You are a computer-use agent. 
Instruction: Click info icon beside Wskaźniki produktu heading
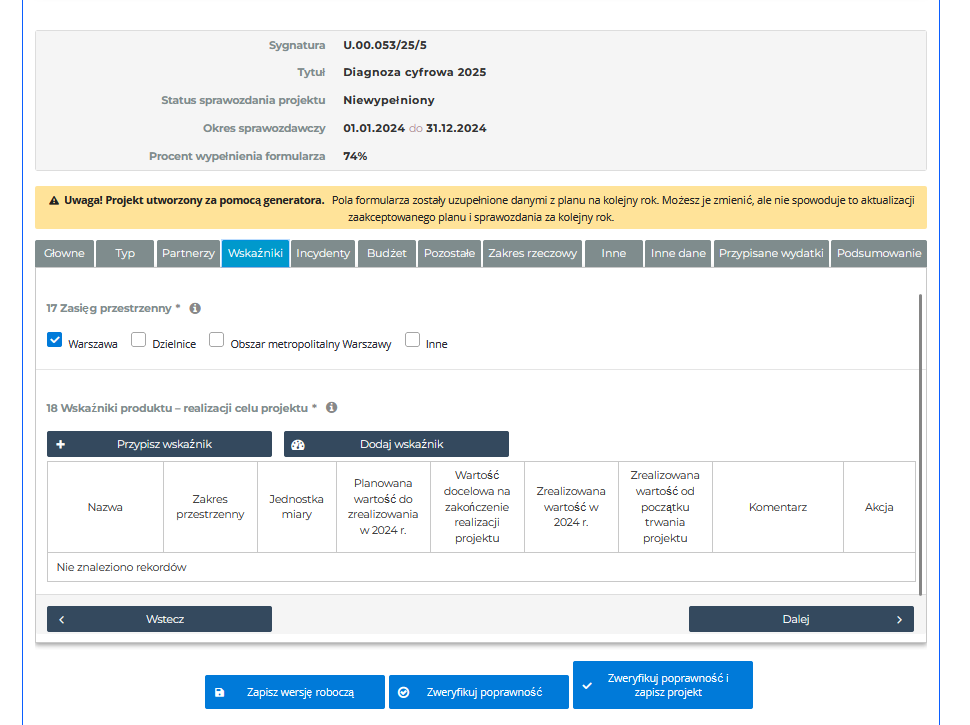coord(331,408)
